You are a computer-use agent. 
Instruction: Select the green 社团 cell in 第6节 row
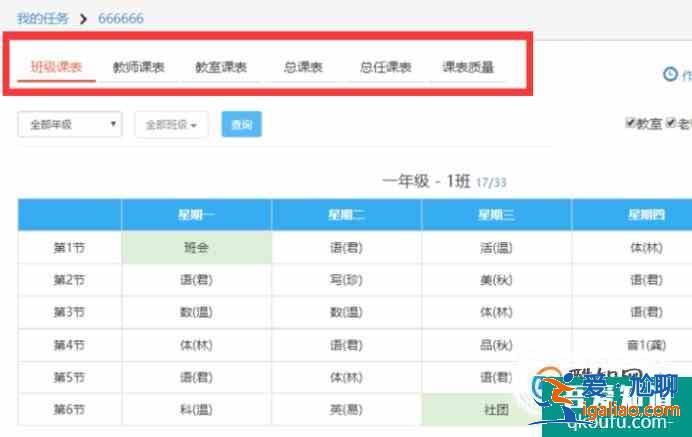(496, 410)
